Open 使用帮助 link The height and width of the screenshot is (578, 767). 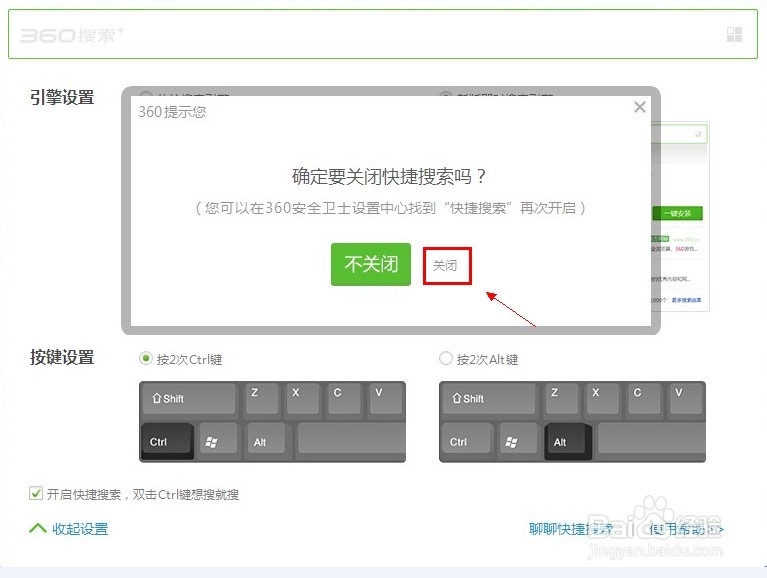(x=686, y=529)
